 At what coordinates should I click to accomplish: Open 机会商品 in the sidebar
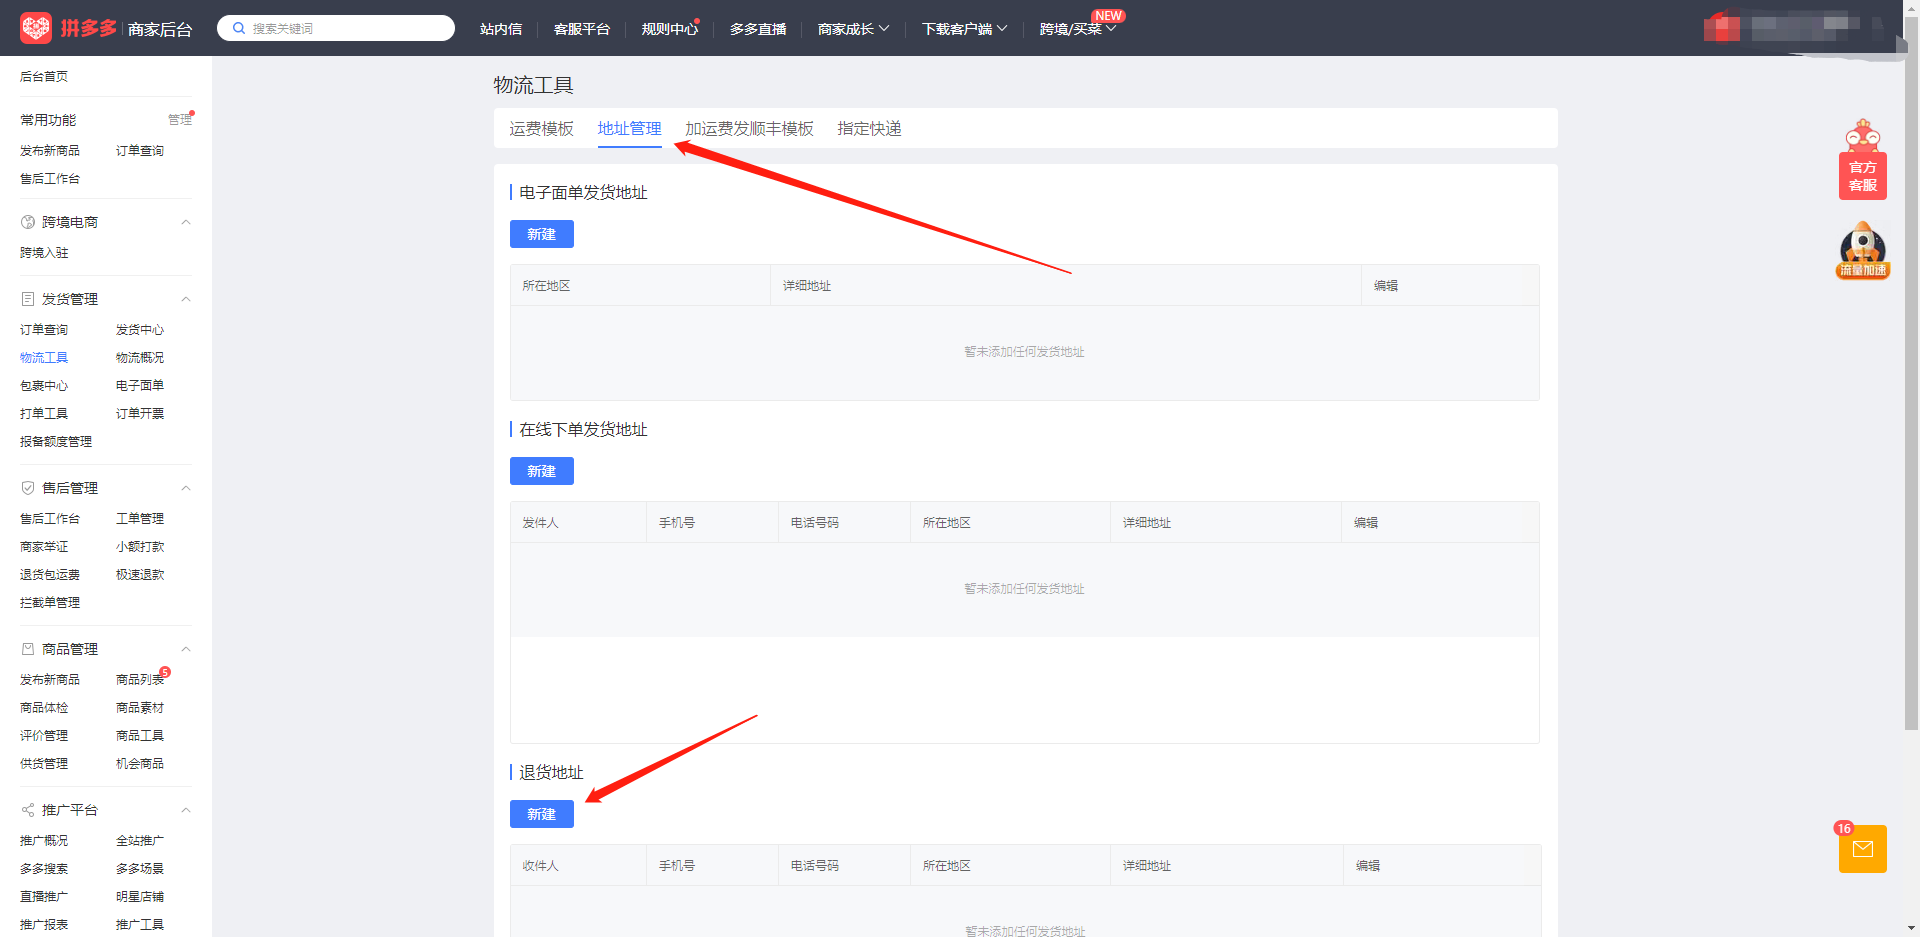tap(140, 764)
